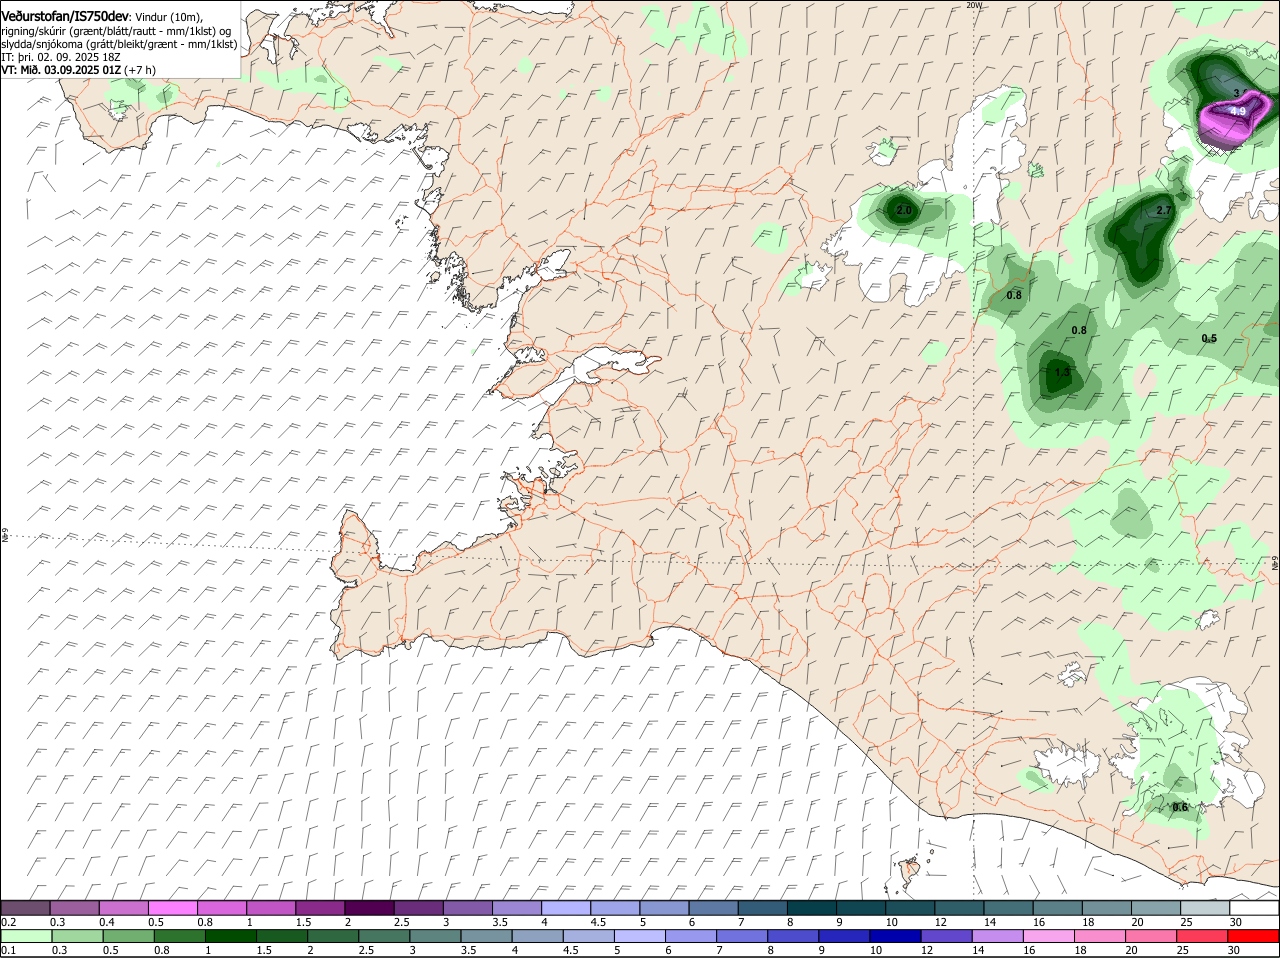Click the 'VT: Mið. 03.09.2025 01Z' valid time line
Viewport: 1280px width, 958px height.
pyautogui.click(x=78, y=70)
